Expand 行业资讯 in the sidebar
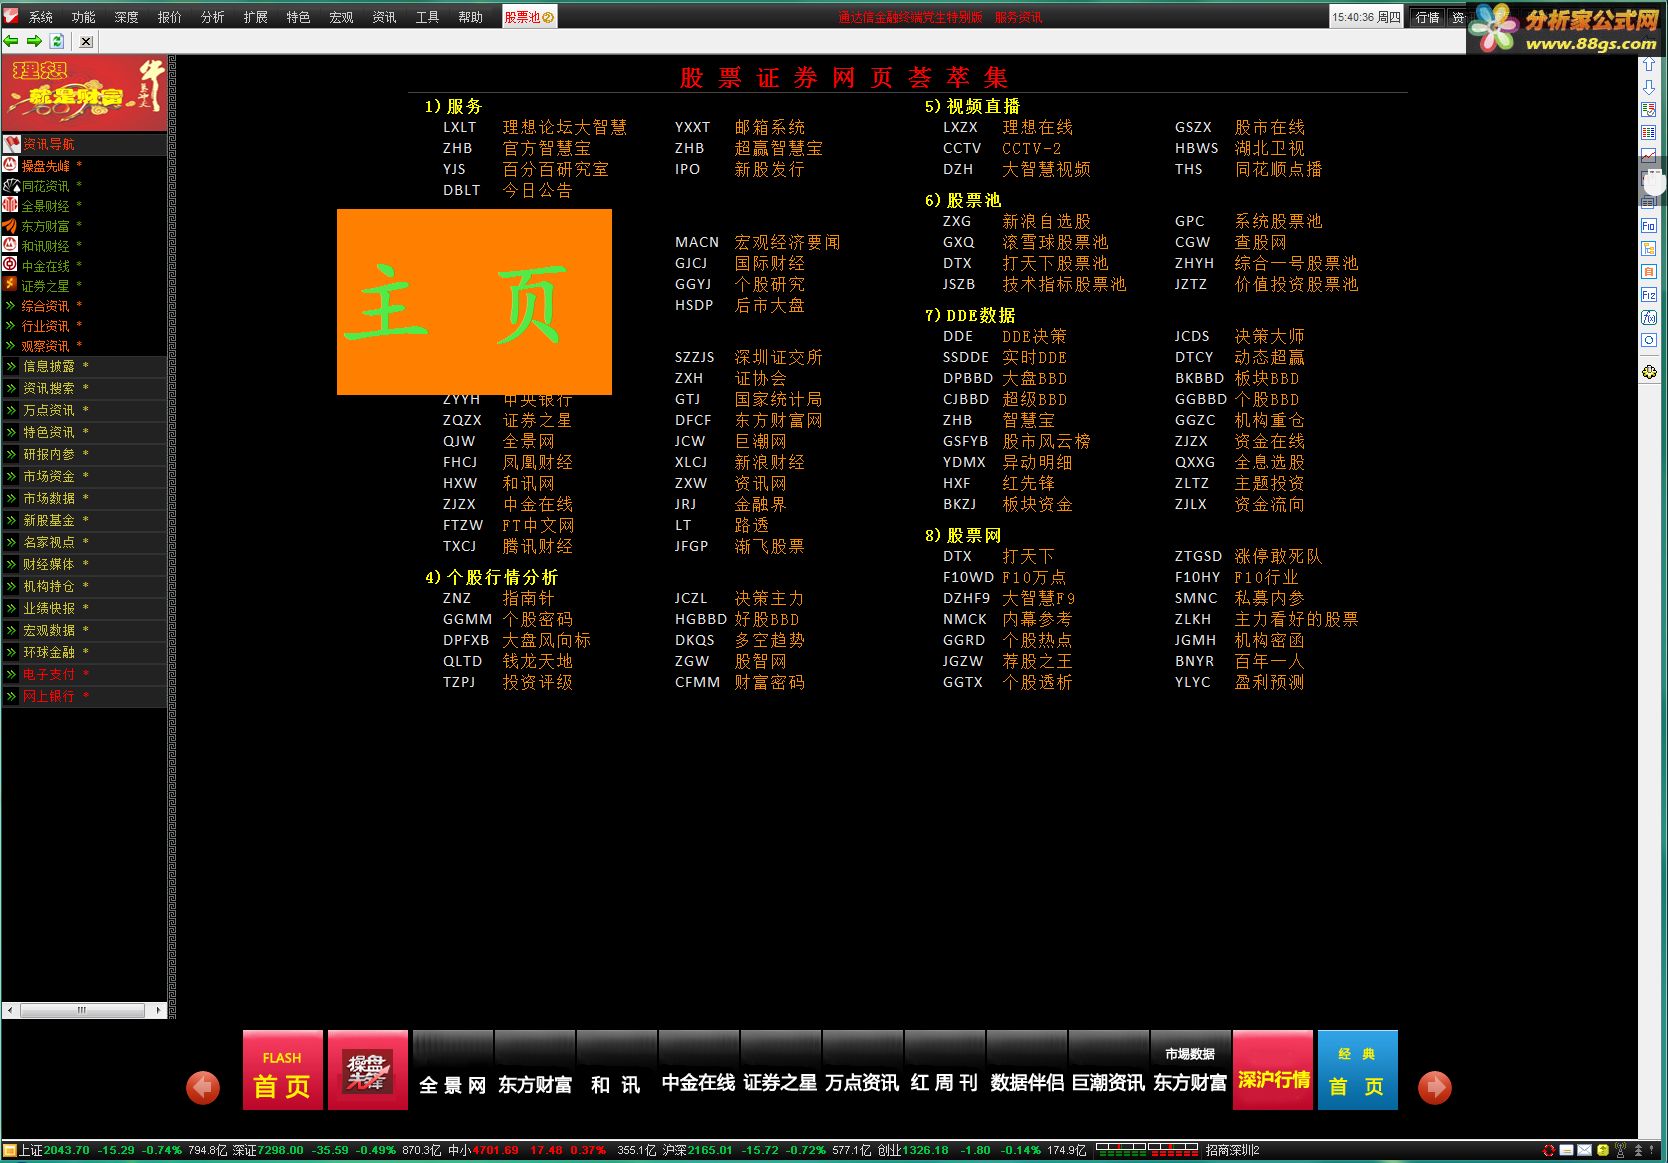 (46, 326)
